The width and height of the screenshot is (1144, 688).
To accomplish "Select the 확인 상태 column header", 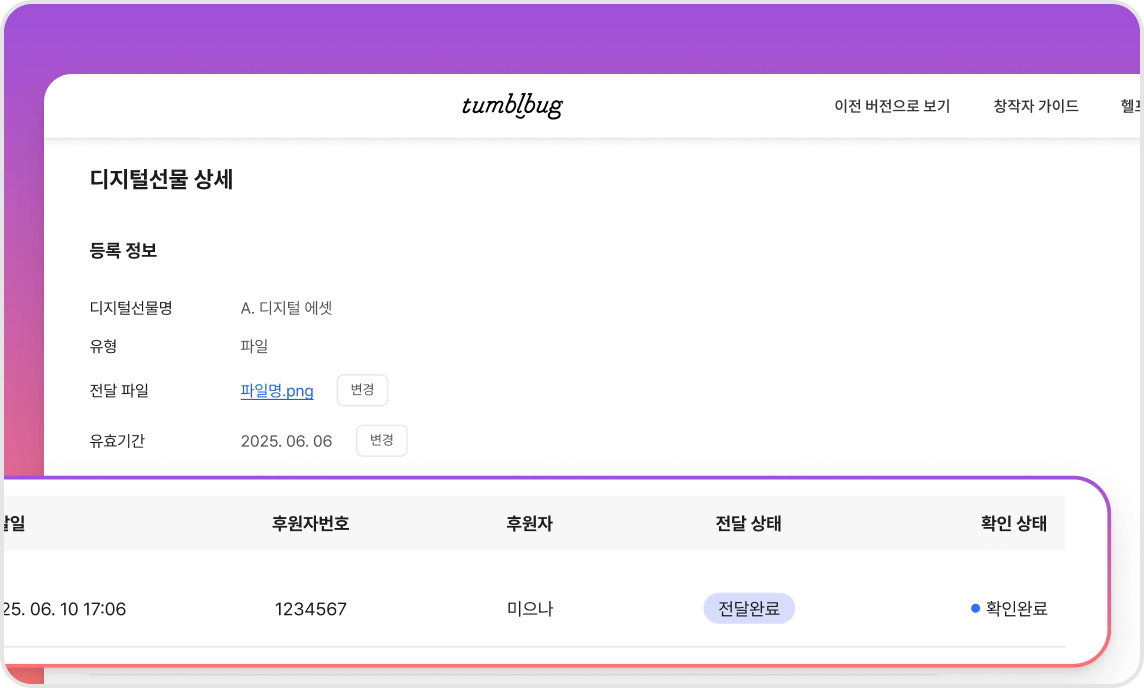I will pyautogui.click(x=1014, y=523).
